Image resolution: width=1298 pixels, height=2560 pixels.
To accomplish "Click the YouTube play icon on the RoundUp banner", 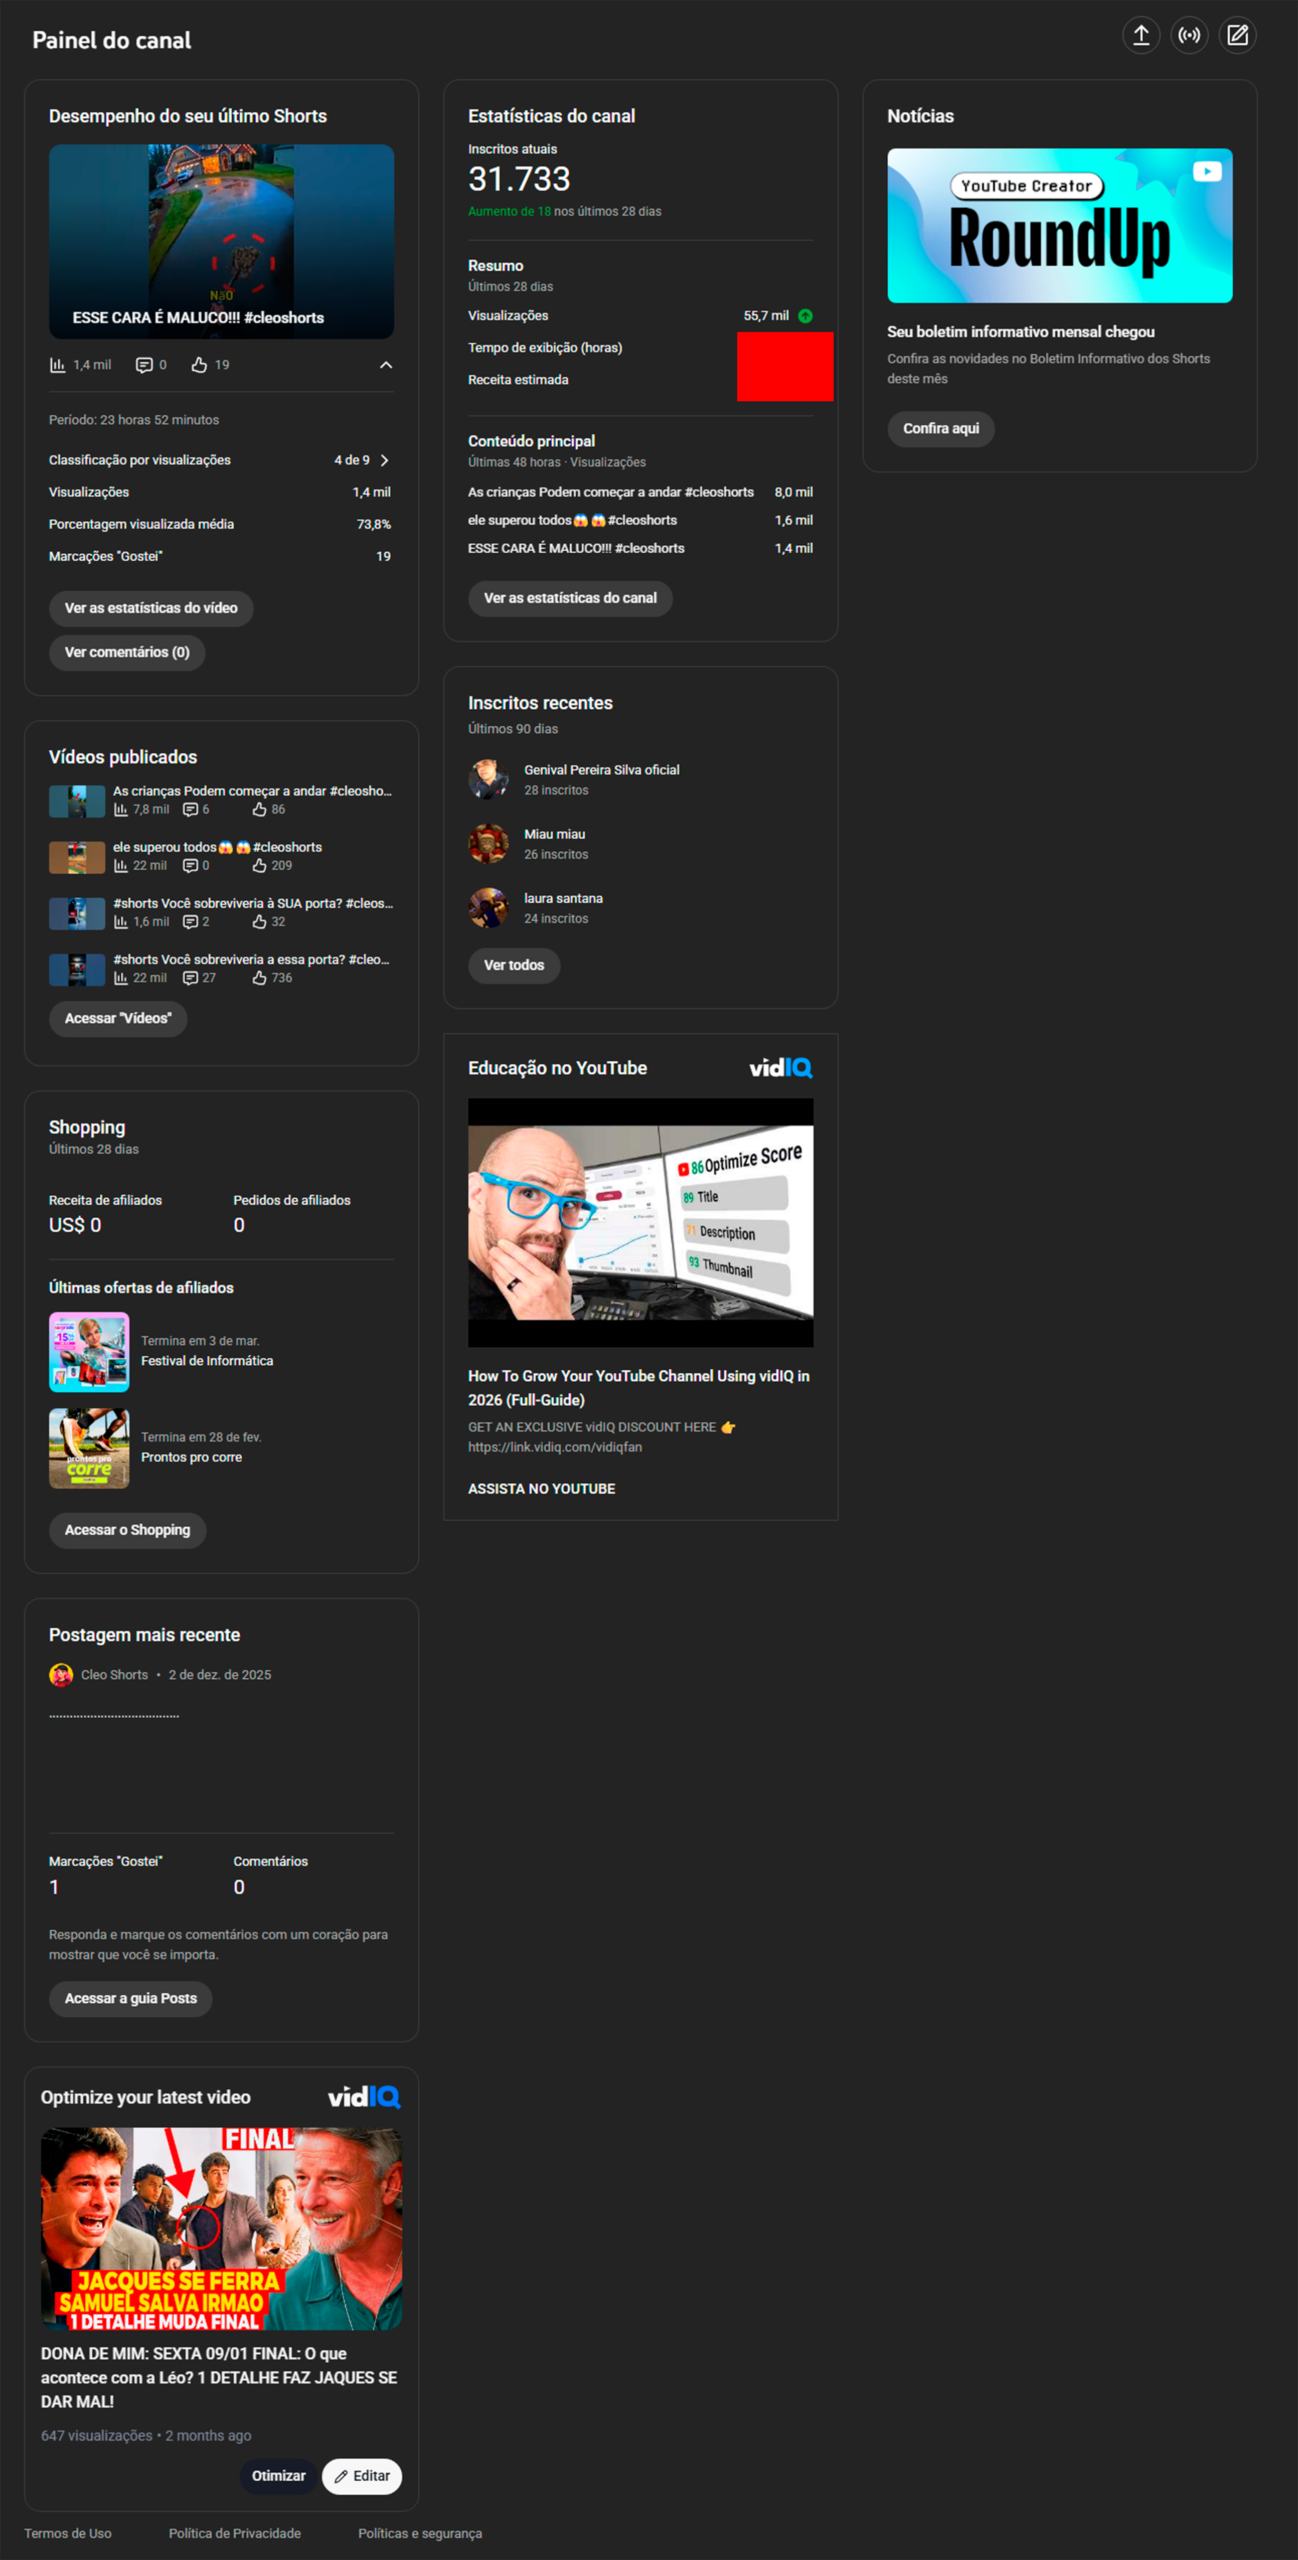I will pos(1207,171).
